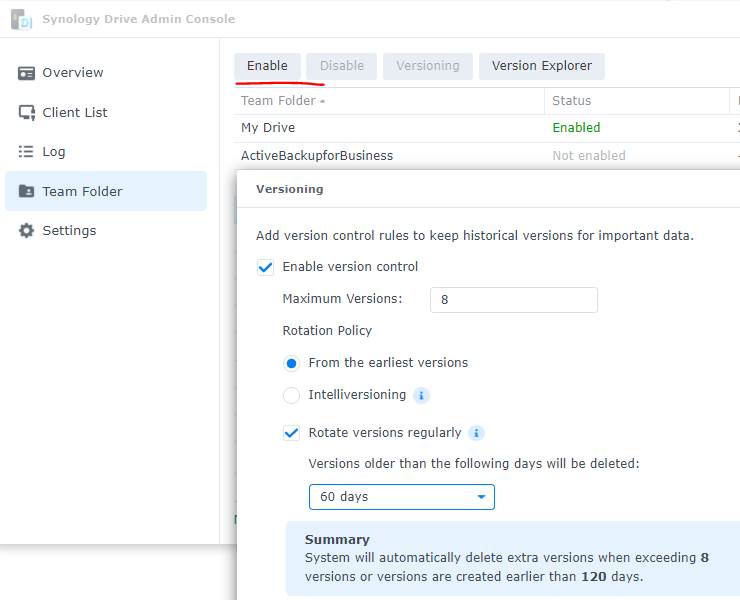Screen dimensions: 740x600
Task: Click the Maximum Versions input field
Action: (x=513, y=300)
